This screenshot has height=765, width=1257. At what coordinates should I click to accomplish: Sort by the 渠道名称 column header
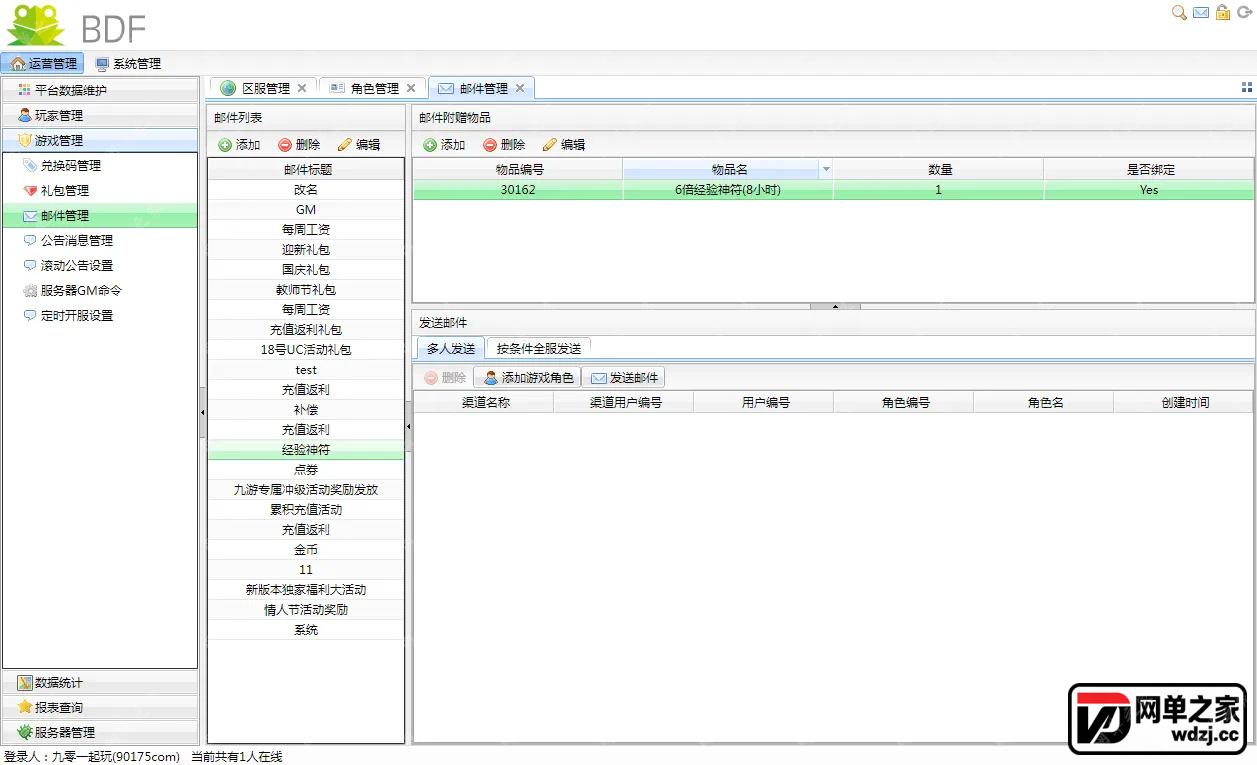[x=484, y=402]
